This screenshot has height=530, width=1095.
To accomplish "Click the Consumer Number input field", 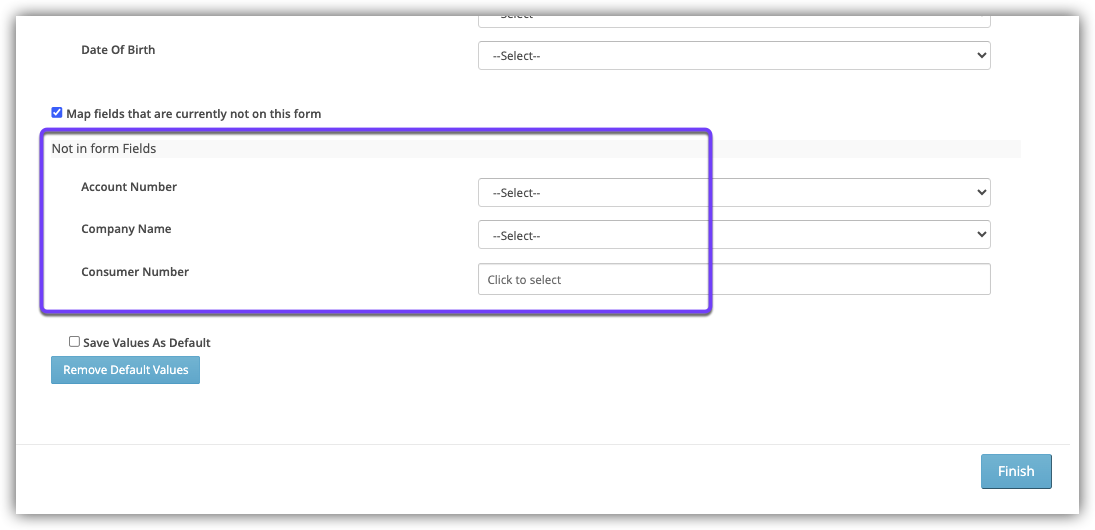I will pyautogui.click(x=733, y=279).
